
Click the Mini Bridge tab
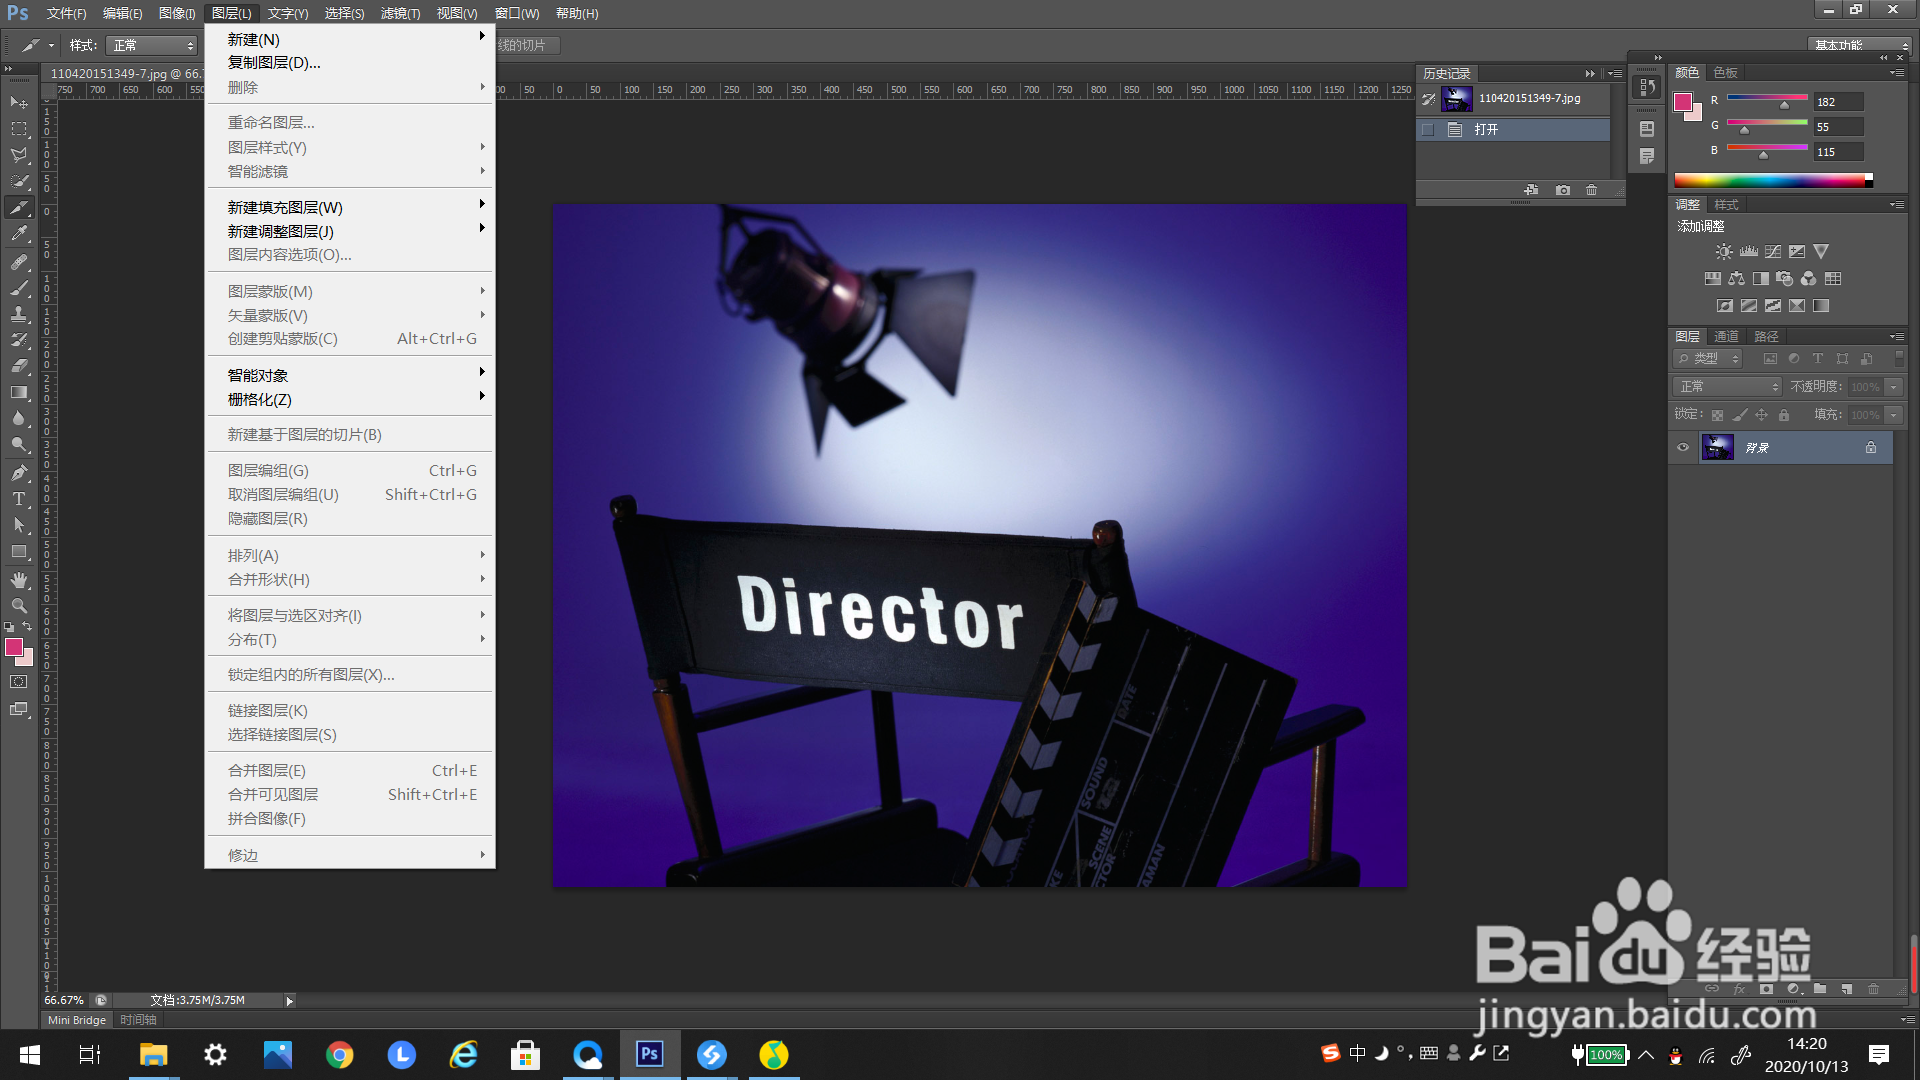point(77,1020)
